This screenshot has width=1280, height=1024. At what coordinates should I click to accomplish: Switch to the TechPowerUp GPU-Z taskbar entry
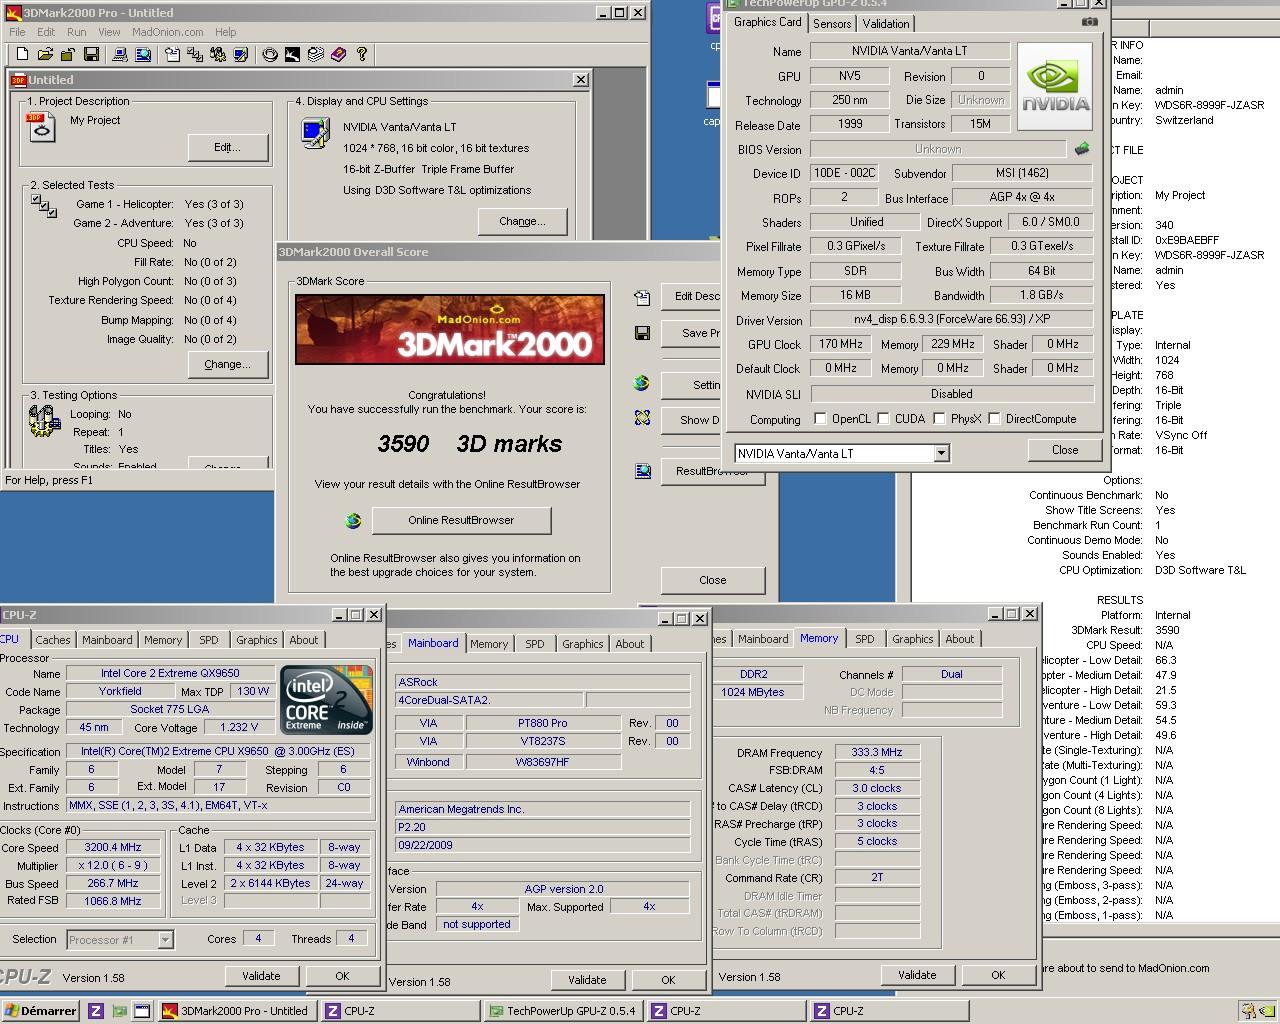point(562,1011)
